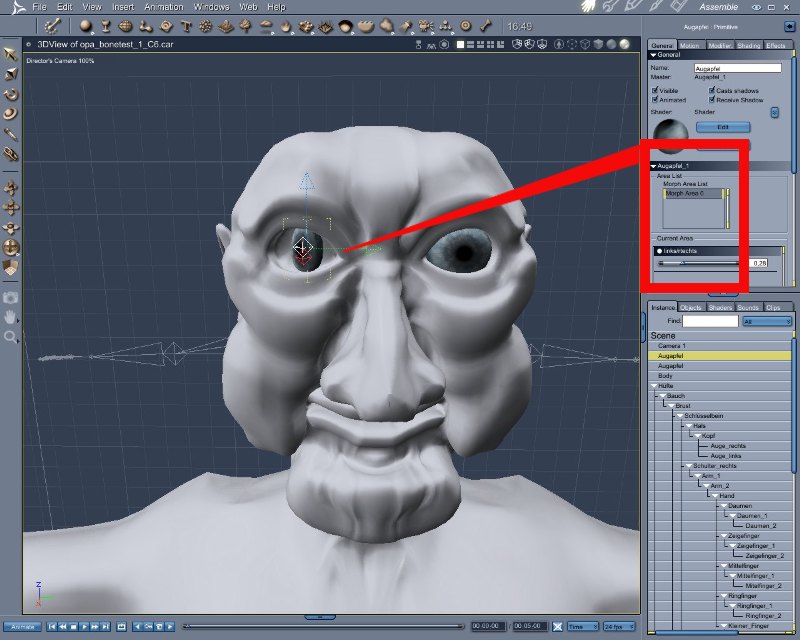
Task: Click the shader preview sphere thumbnail
Action: click(670, 136)
